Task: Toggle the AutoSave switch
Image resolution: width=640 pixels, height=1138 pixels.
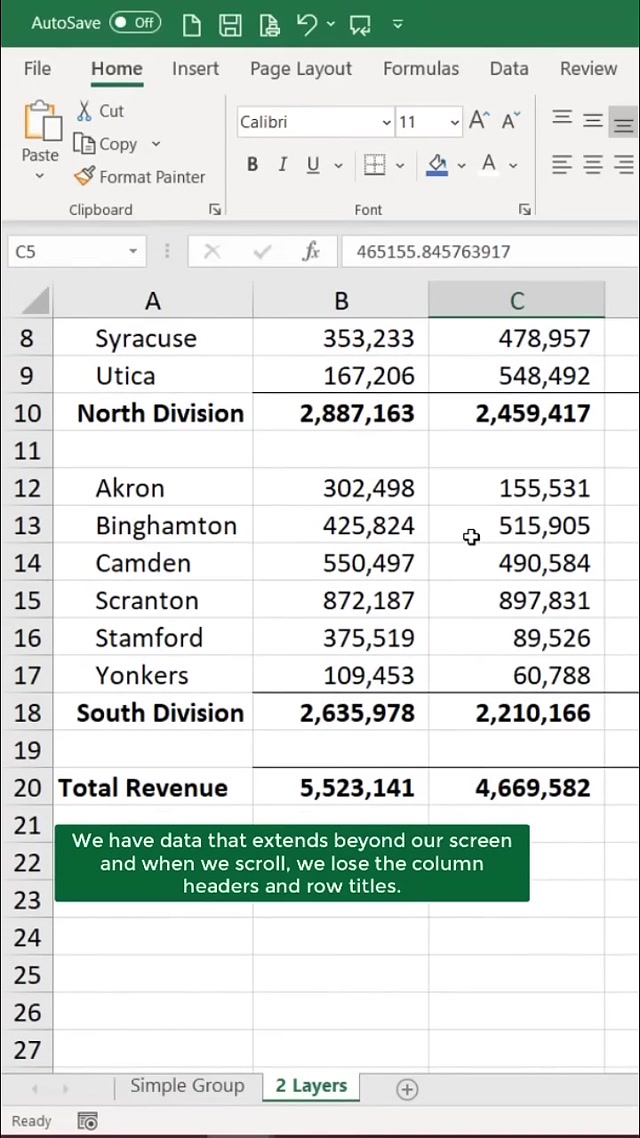Action: pyautogui.click(x=134, y=22)
